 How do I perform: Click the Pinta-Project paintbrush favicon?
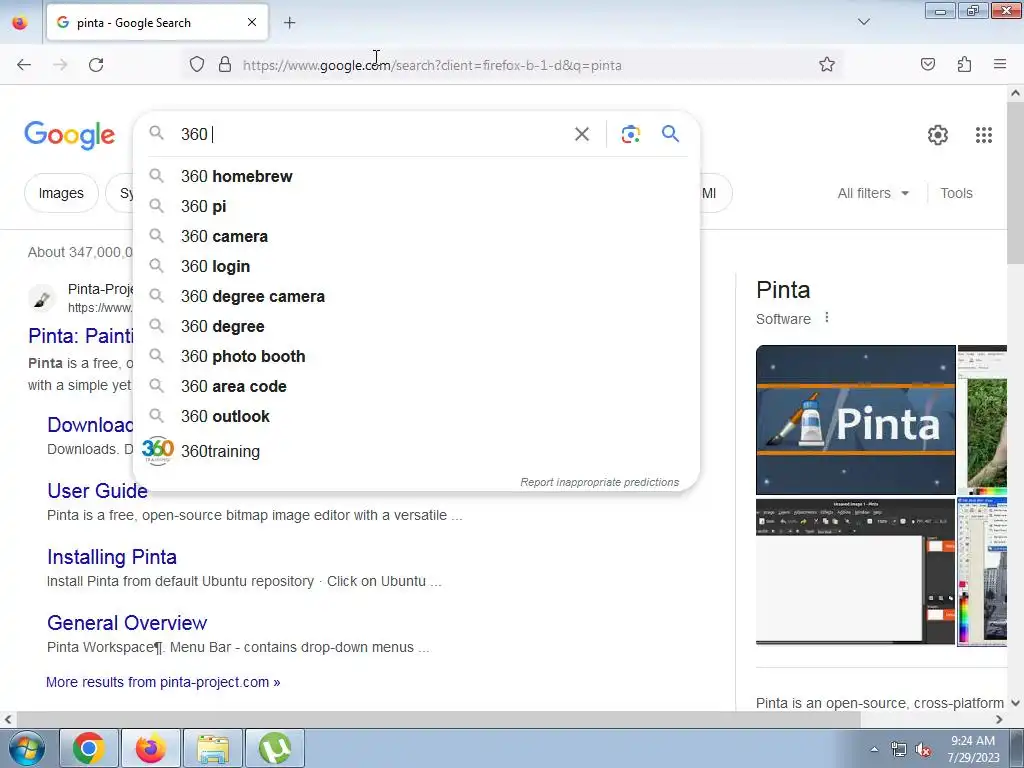click(42, 299)
